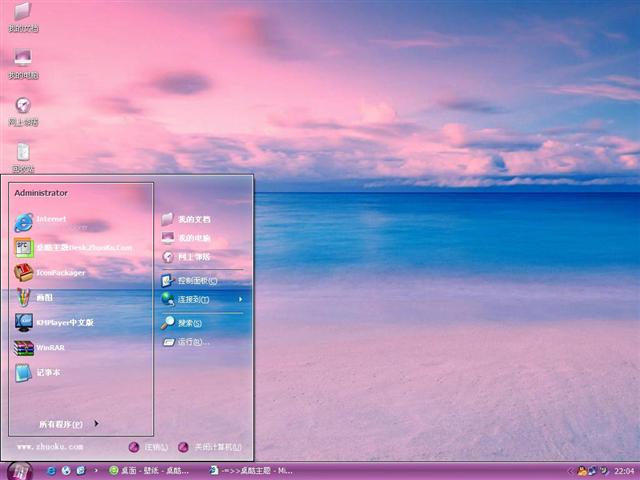
Task: Open 我的文档 in Start menu right pane
Action: click(x=203, y=219)
